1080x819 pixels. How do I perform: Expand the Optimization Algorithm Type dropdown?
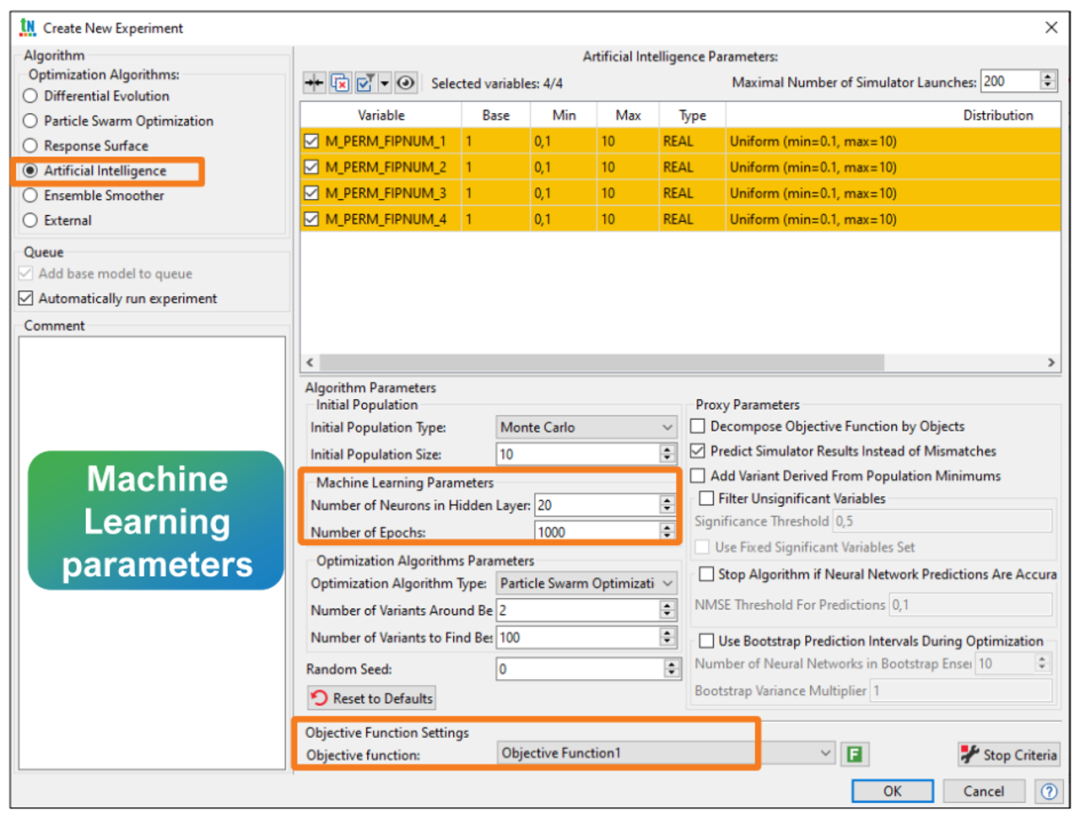pos(586,583)
